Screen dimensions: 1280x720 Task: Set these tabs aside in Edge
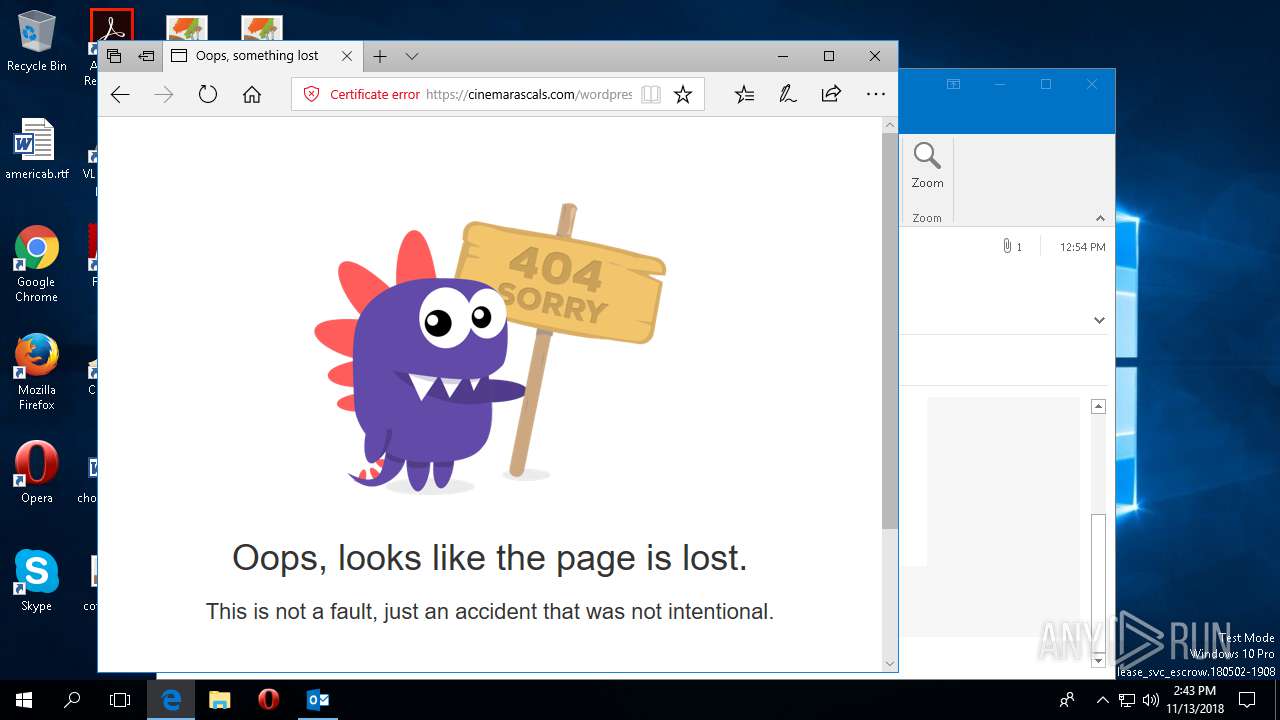tap(146, 56)
